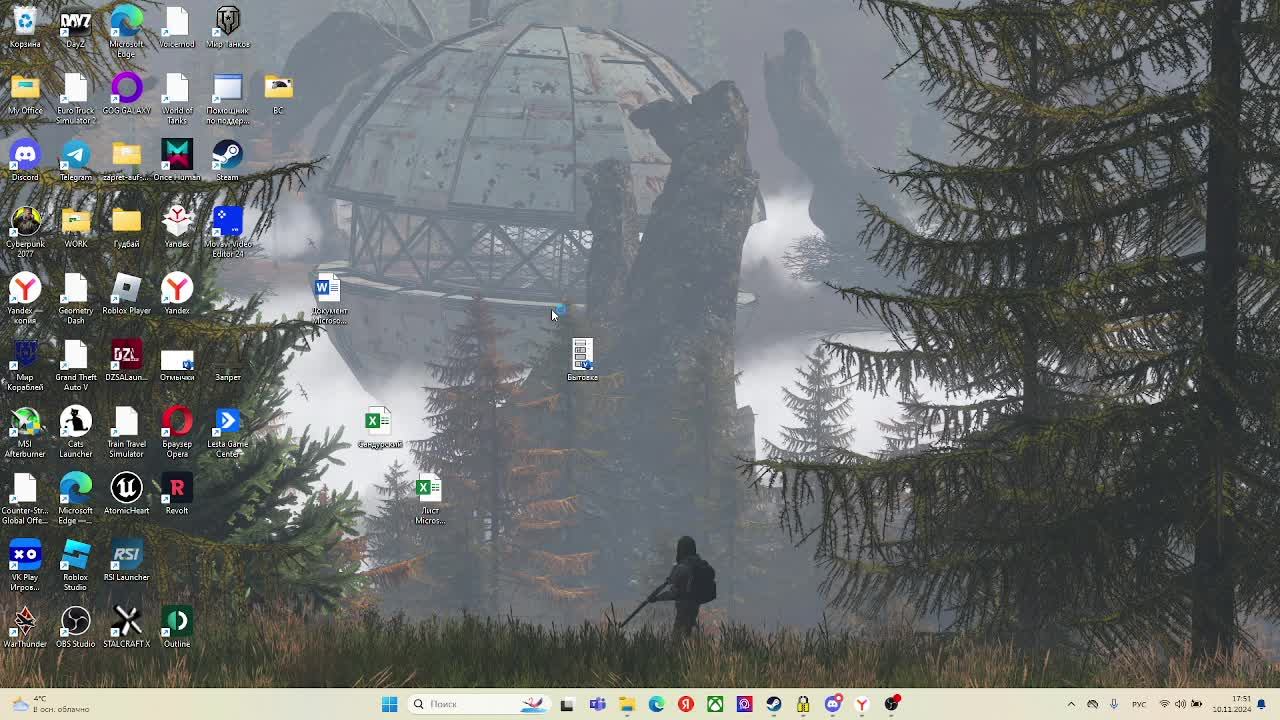Focus the taskbar Поиск search box
1280x720 pixels.
(479, 704)
